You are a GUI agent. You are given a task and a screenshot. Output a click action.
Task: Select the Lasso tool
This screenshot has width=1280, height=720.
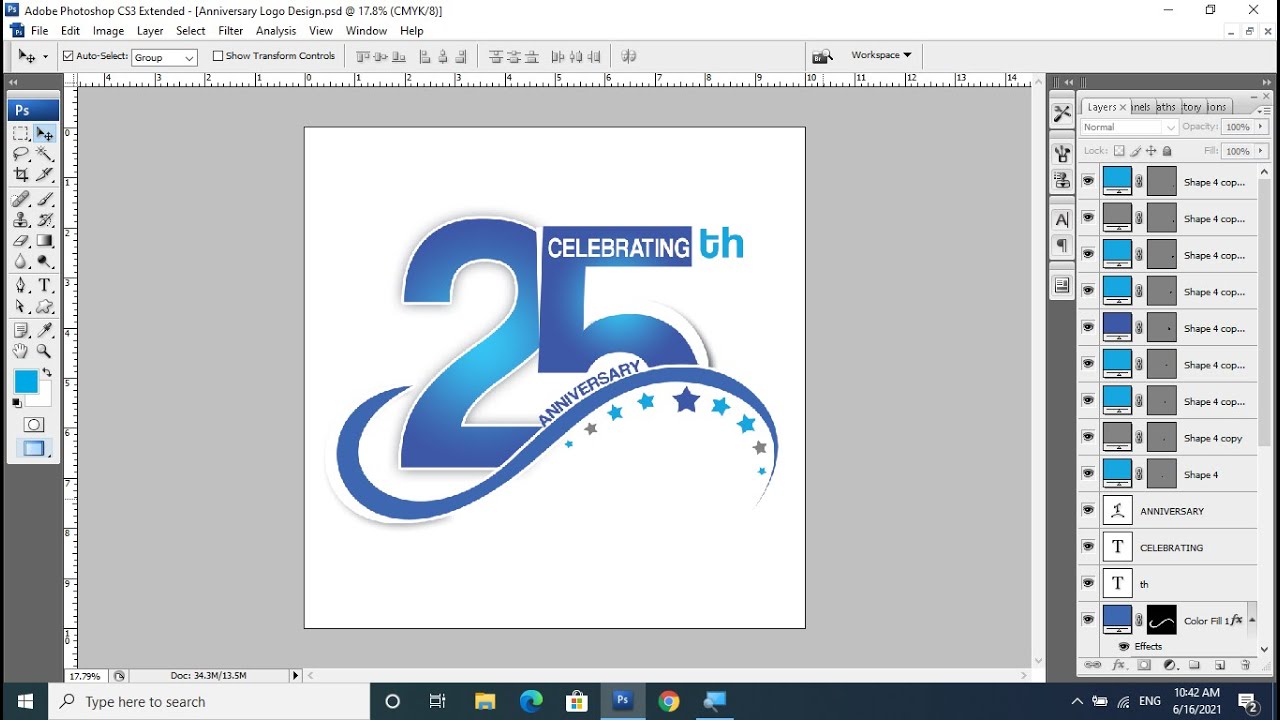21,154
